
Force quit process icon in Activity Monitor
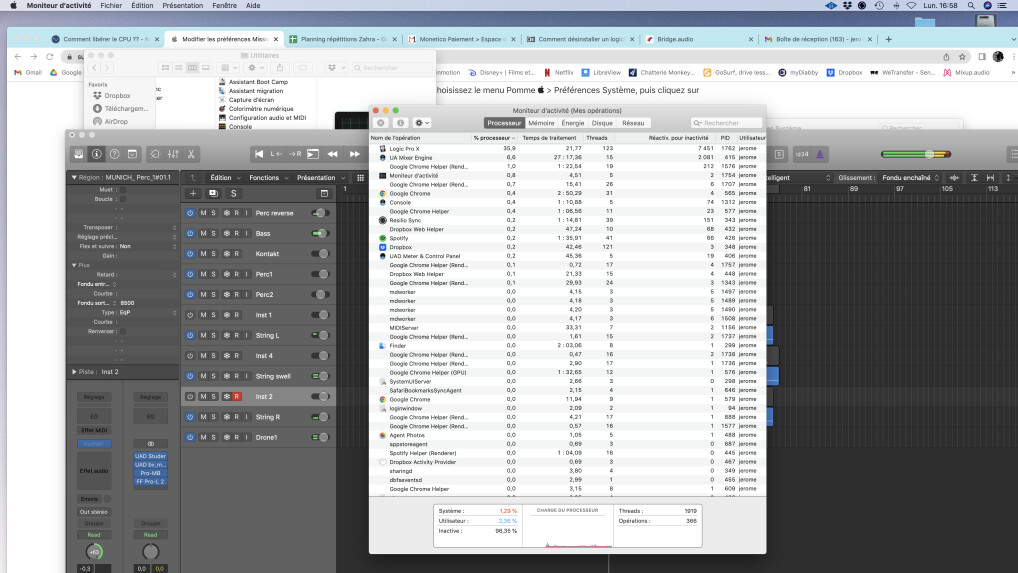click(x=381, y=123)
